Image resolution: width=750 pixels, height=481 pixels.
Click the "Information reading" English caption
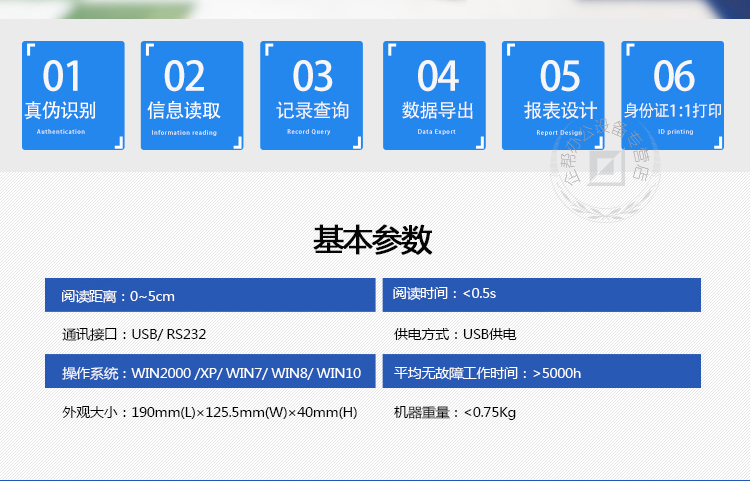coord(184,132)
